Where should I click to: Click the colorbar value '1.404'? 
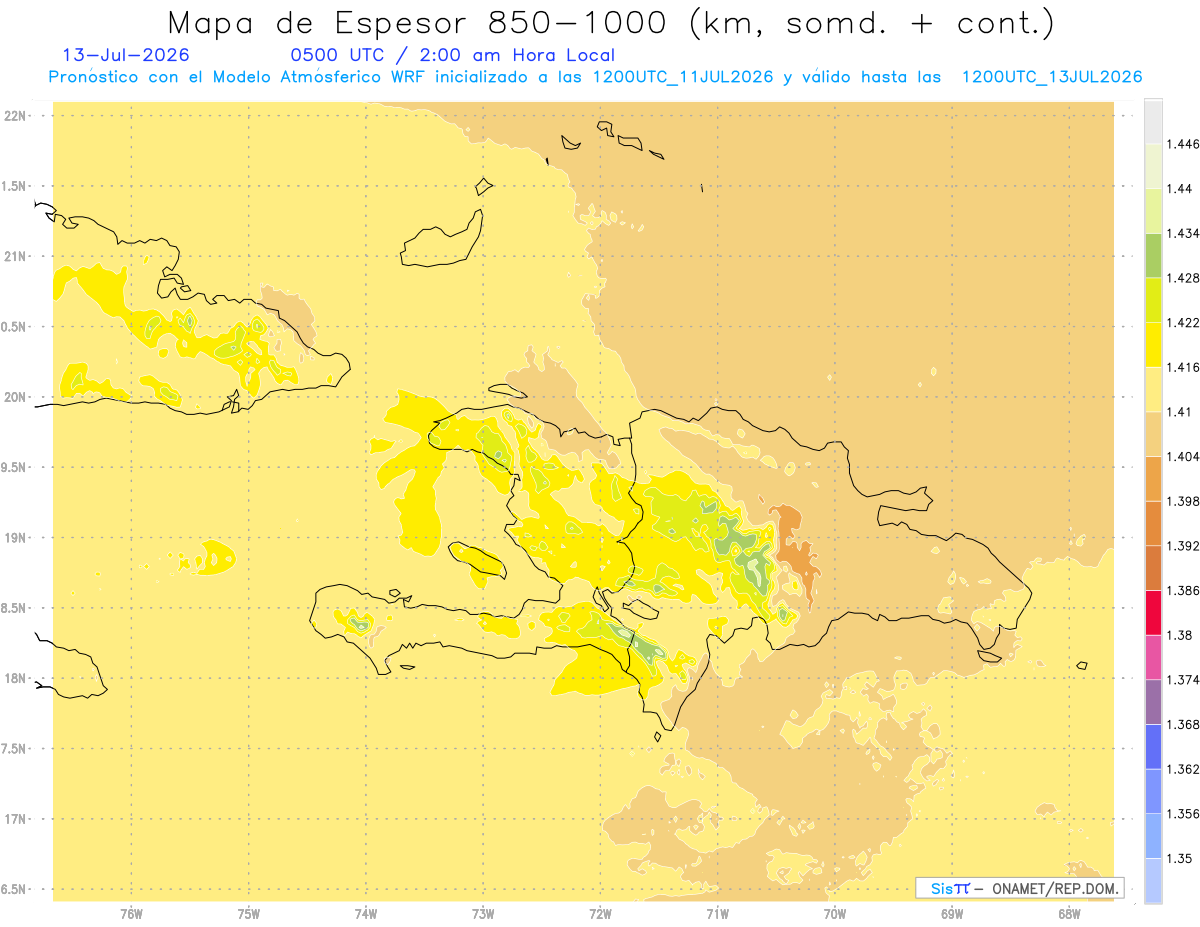(x=1183, y=456)
